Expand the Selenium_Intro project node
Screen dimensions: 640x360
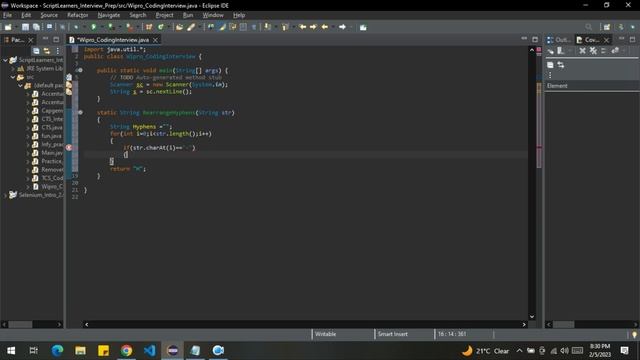5,195
